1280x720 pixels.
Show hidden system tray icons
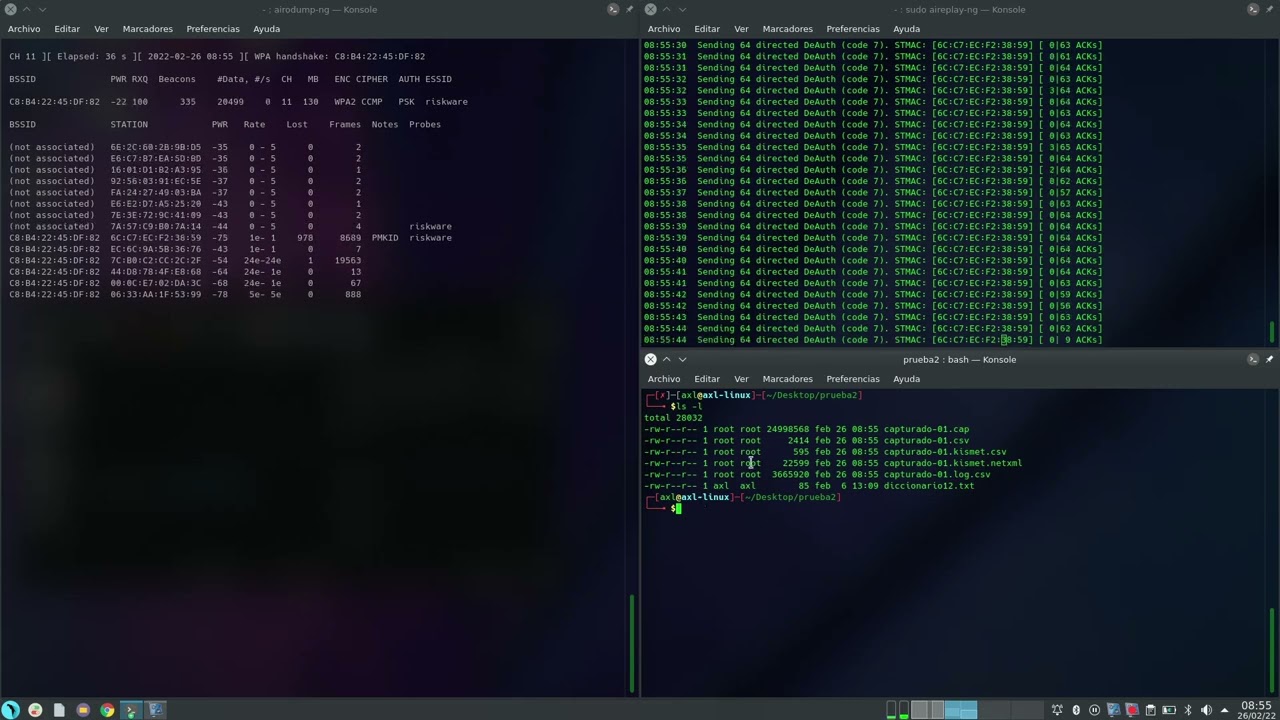point(1224,710)
